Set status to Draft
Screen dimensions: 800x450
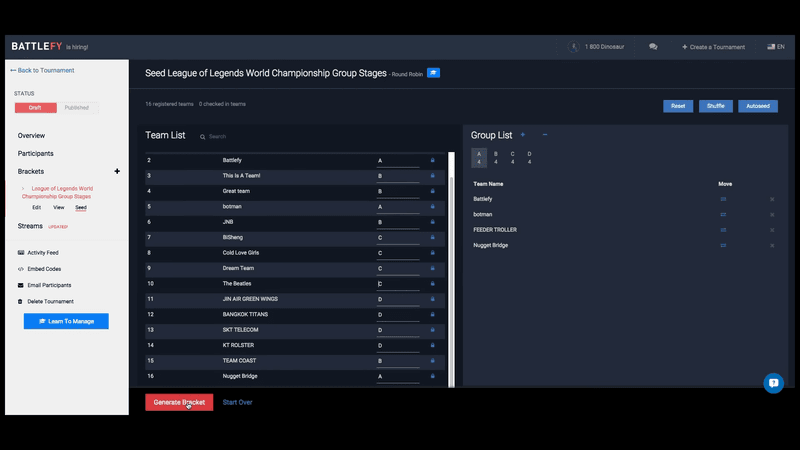[36, 108]
